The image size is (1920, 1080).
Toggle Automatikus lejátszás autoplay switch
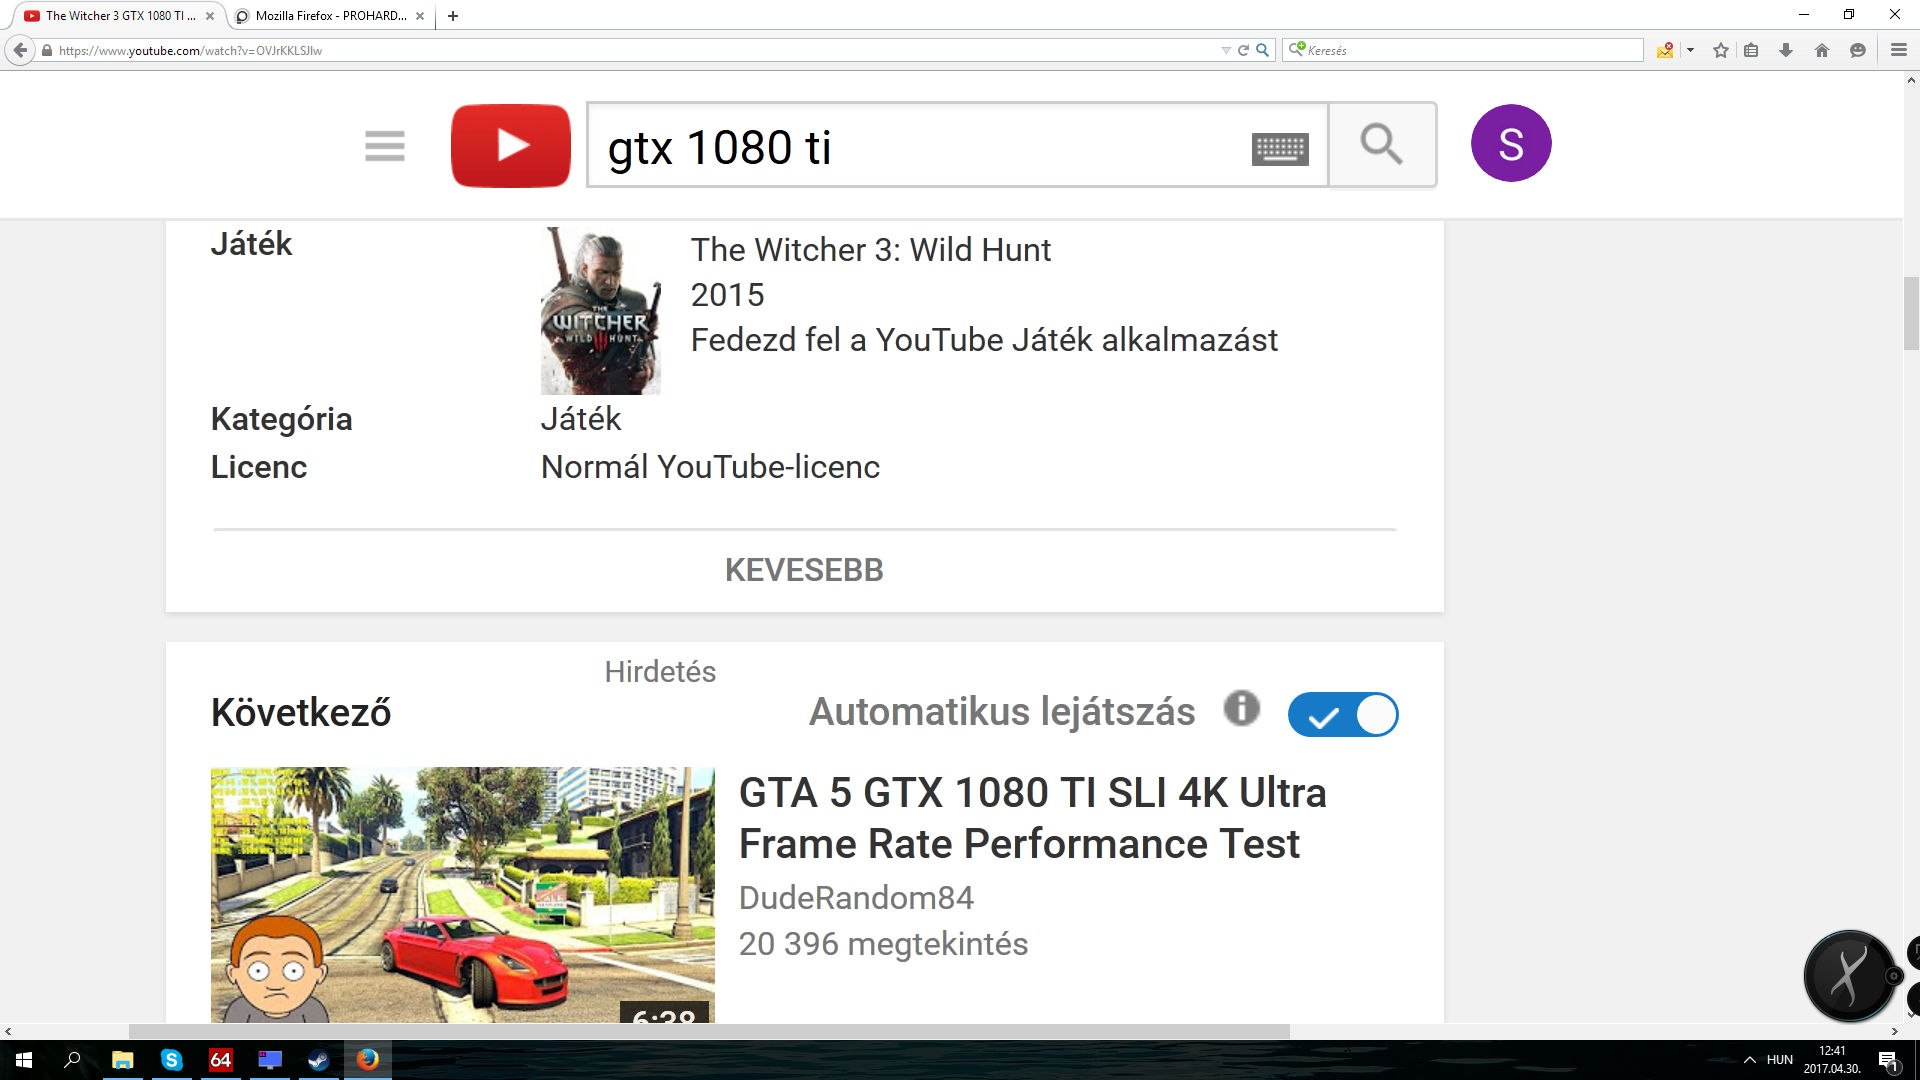[1342, 715]
